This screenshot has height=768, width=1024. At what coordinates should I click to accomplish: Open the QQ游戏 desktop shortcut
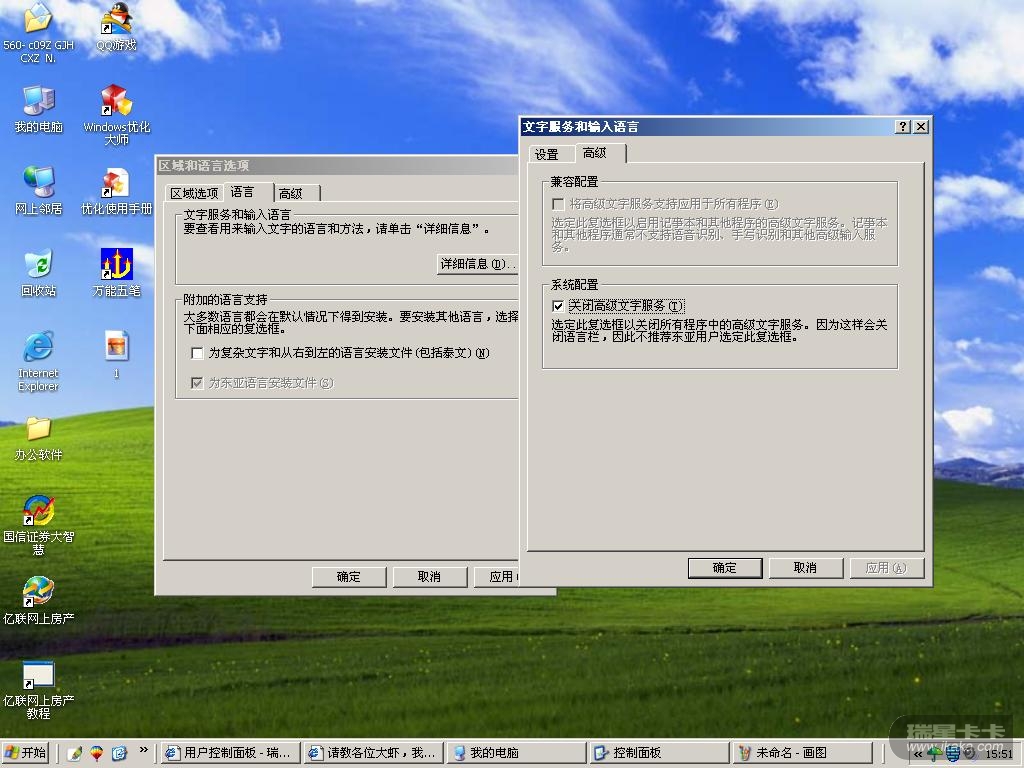(116, 22)
